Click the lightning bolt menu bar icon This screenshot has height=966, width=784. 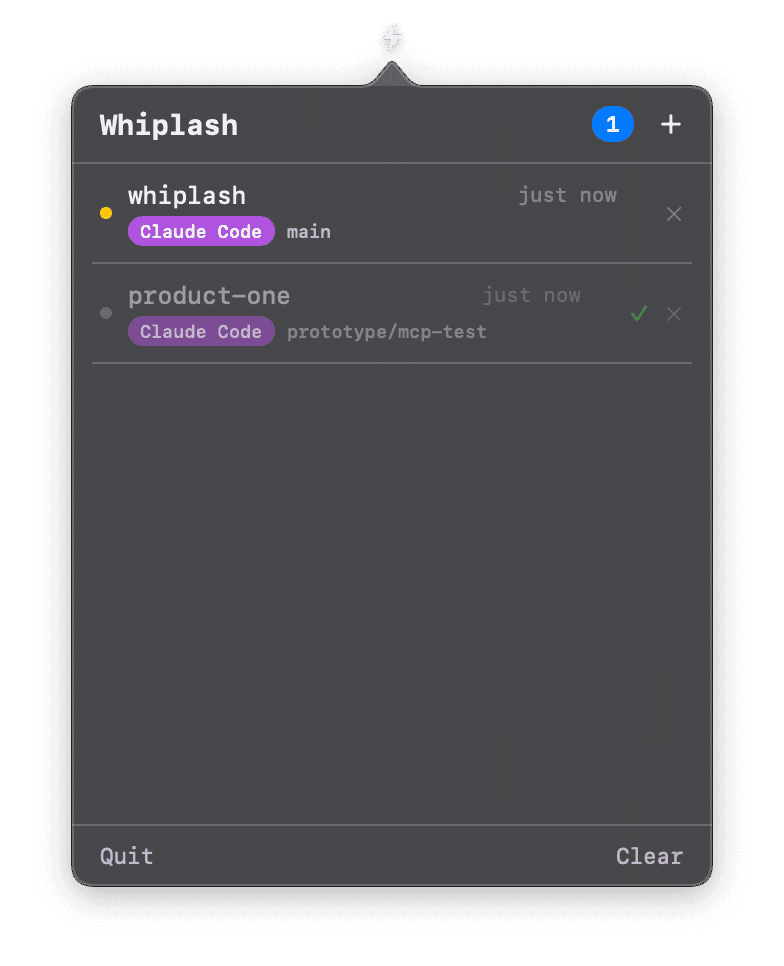(391, 38)
